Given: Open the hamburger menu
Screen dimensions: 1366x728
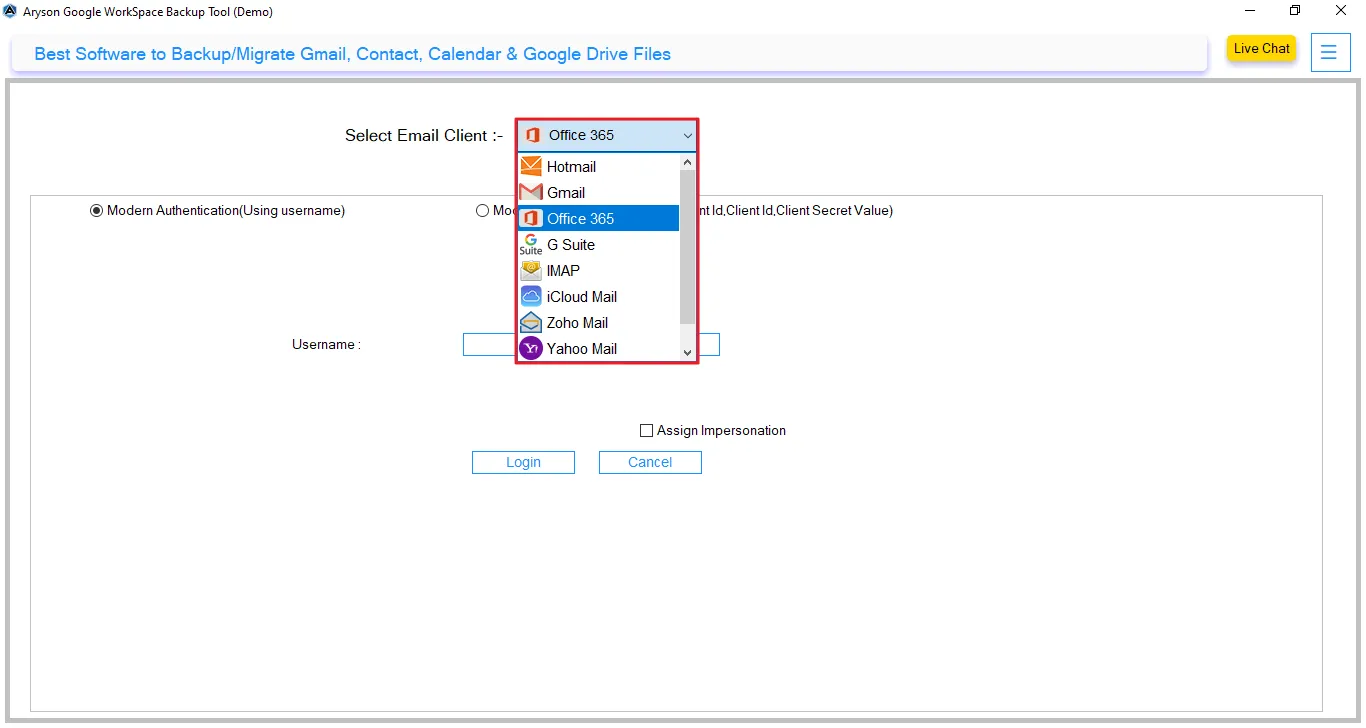Looking at the screenshot, I should click(x=1330, y=52).
